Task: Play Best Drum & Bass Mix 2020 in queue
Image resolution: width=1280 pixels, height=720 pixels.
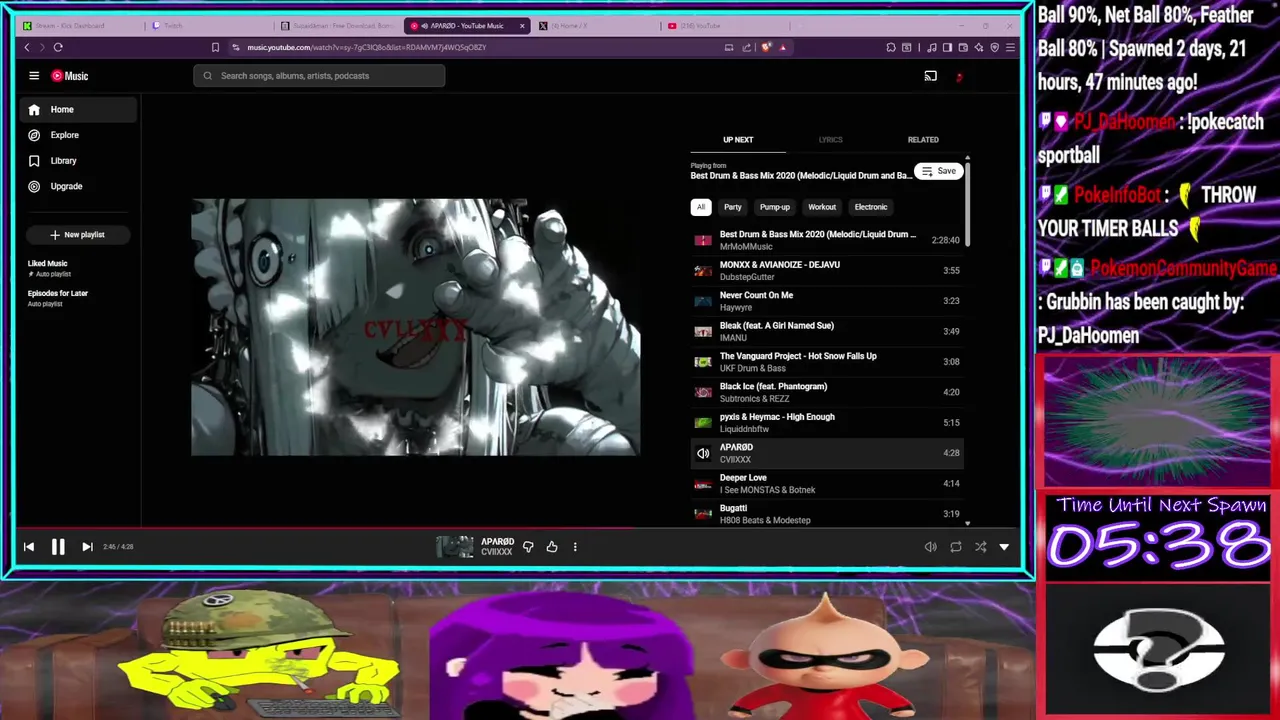Action: [x=827, y=240]
